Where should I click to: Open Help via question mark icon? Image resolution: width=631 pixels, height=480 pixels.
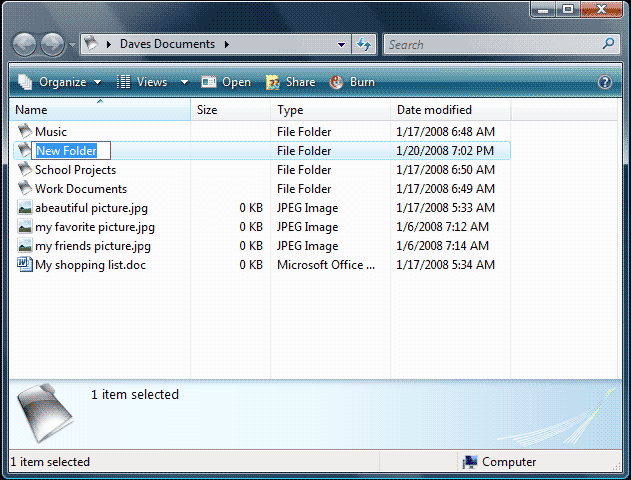[605, 82]
